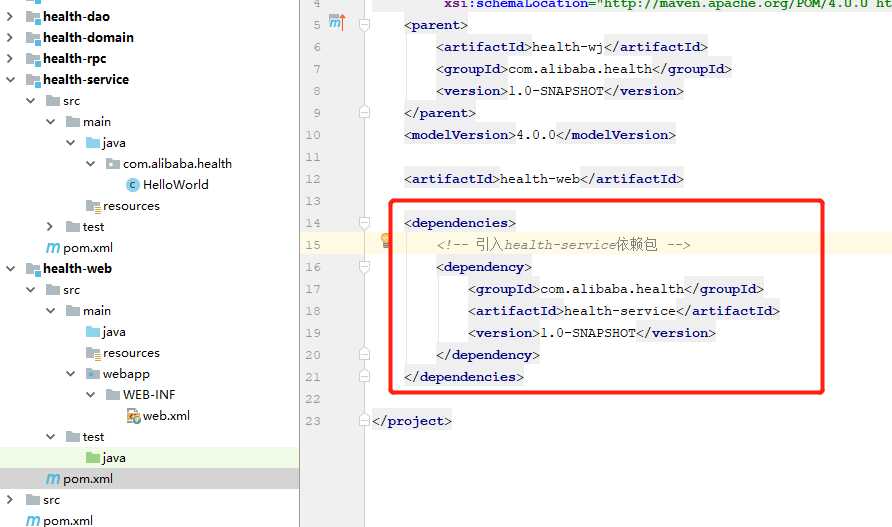This screenshot has width=892, height=527.
Task: Expand the root src folder
Action: [10, 500]
